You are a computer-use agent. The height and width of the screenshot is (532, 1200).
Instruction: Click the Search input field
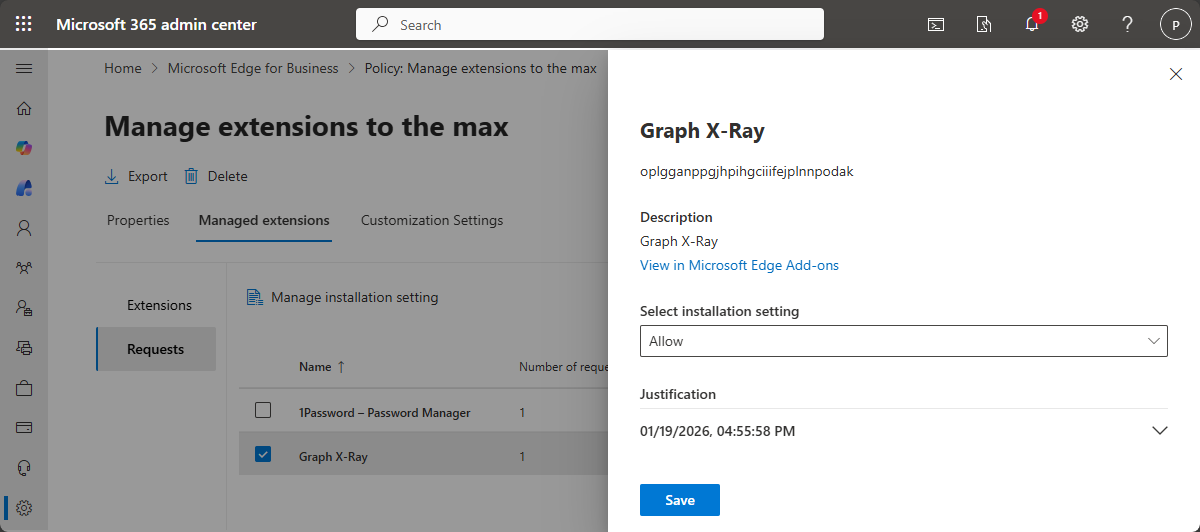[590, 24]
